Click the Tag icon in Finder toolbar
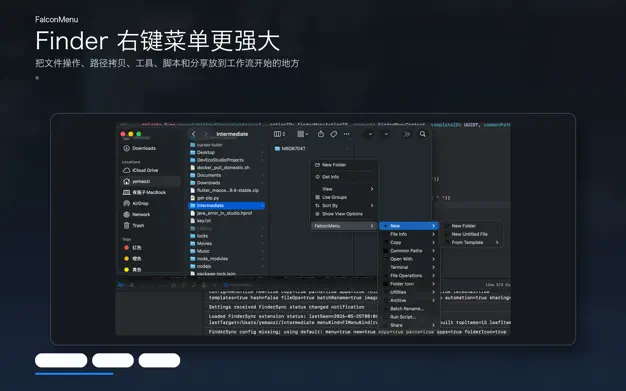Viewport: 626px width, 391px height. [x=334, y=134]
